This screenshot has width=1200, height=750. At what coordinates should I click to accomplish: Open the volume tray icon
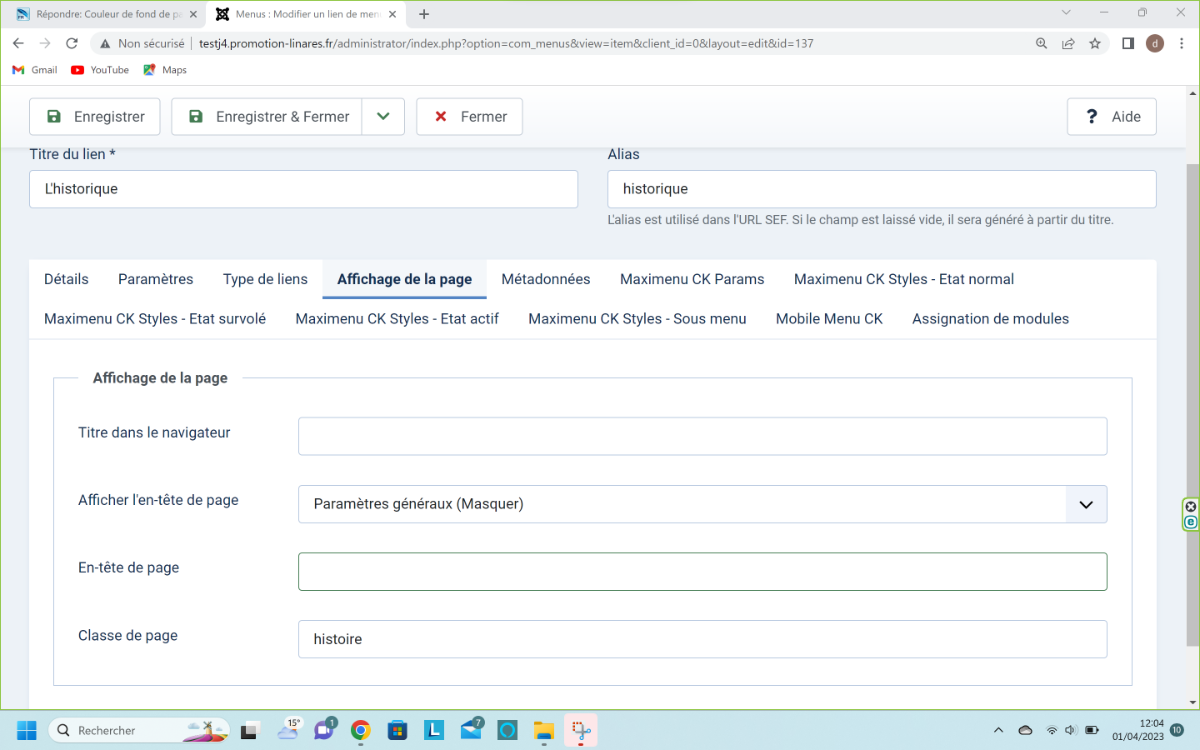click(x=1071, y=730)
